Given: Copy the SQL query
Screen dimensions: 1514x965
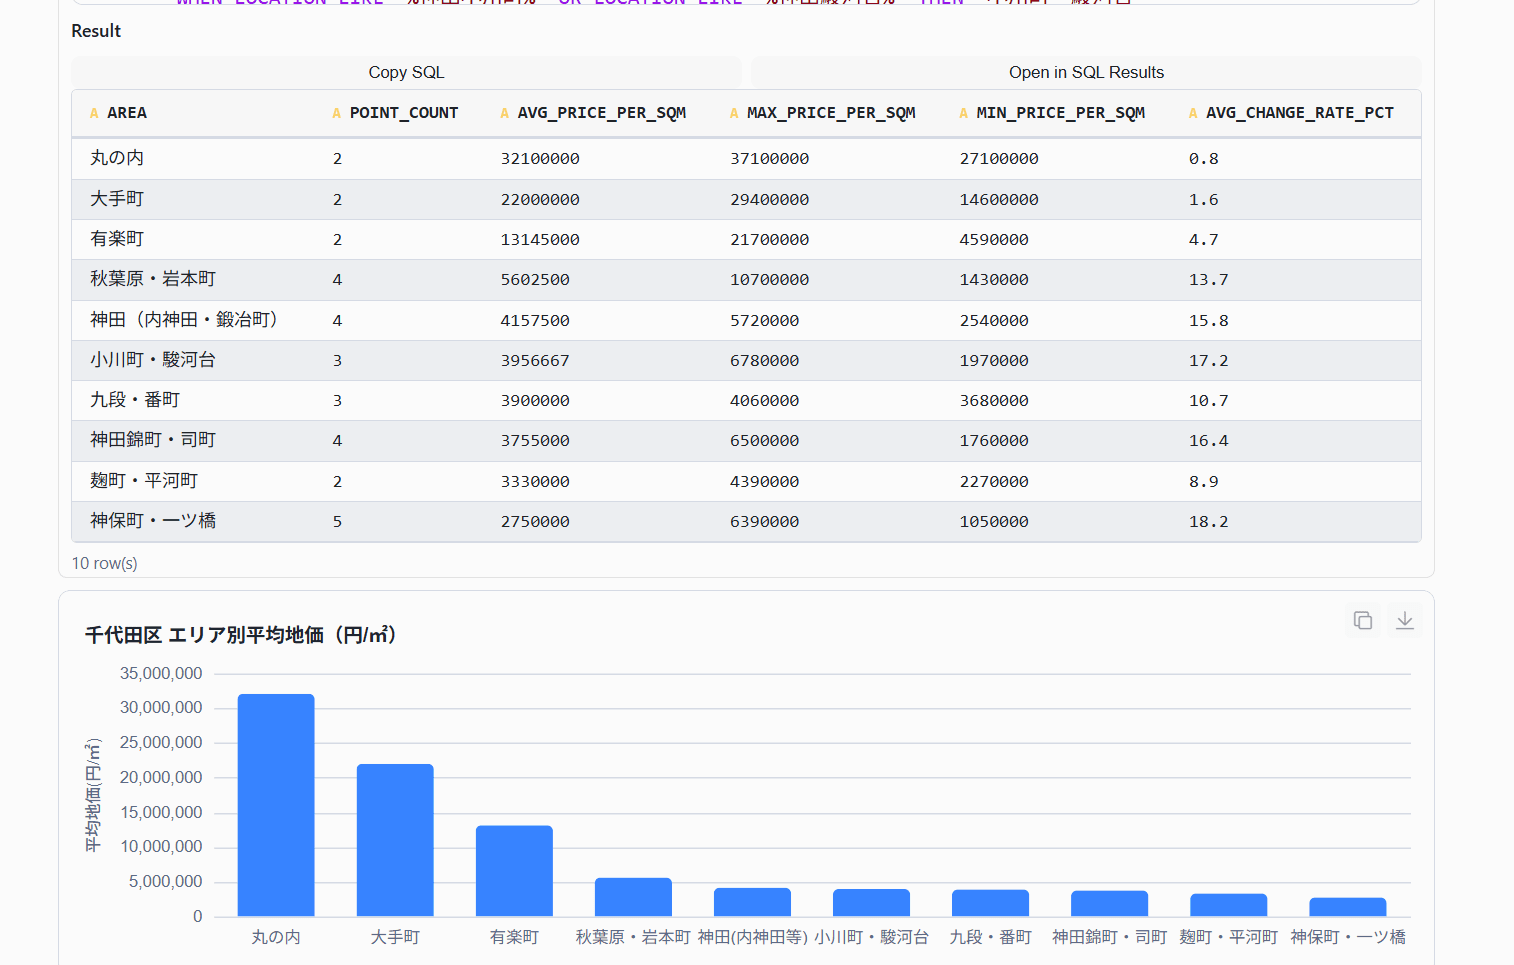Looking at the screenshot, I should [x=406, y=72].
